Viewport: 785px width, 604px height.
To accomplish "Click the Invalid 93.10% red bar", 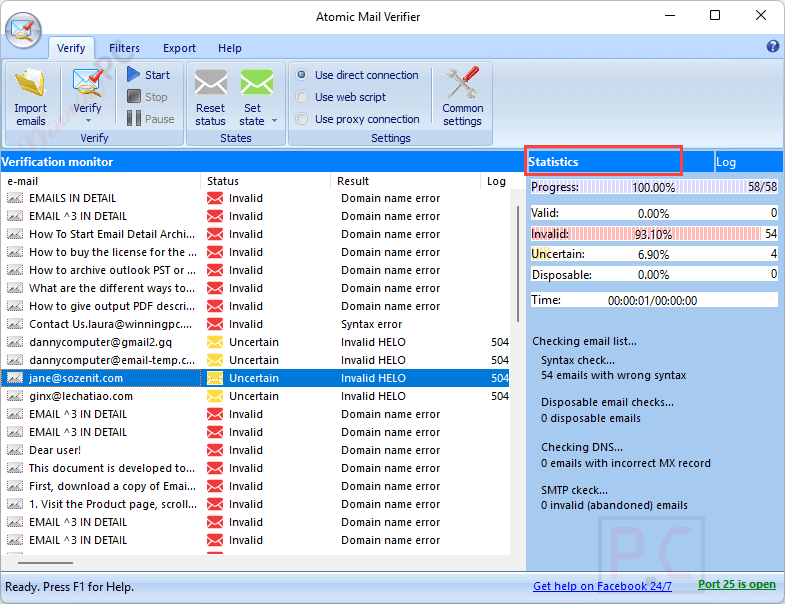I will coord(654,234).
